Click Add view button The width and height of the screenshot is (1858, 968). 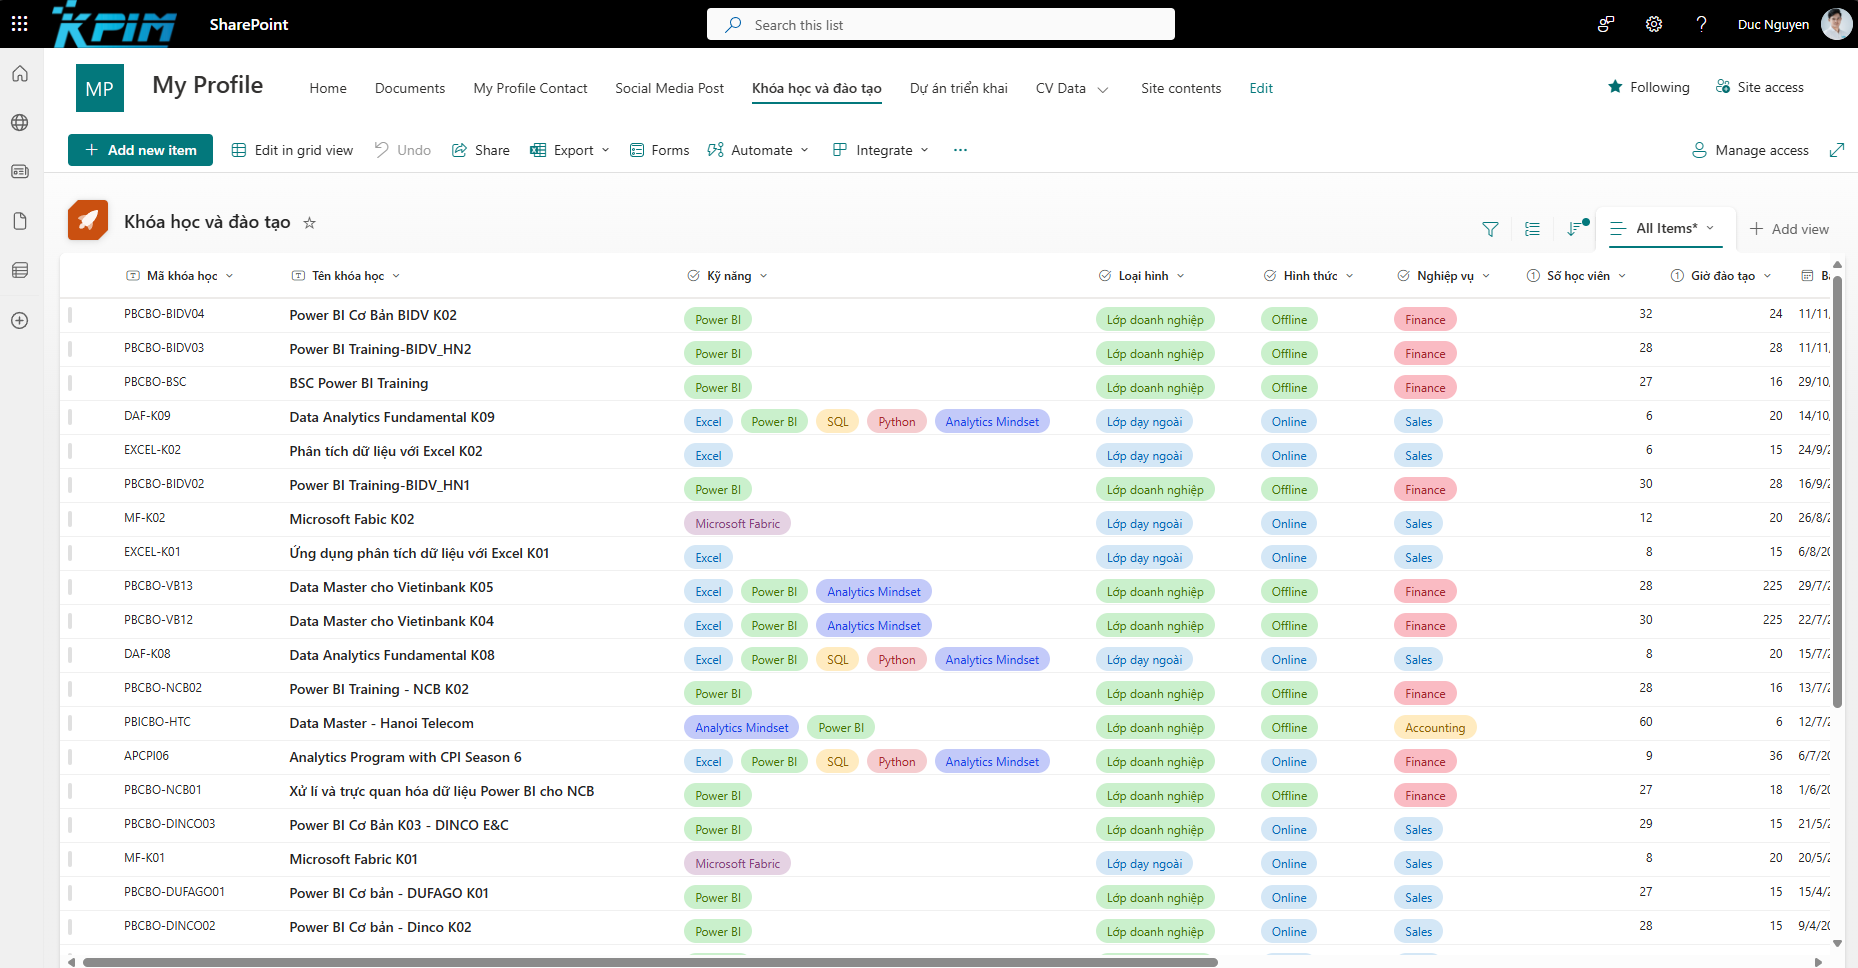pyautogui.click(x=1789, y=229)
